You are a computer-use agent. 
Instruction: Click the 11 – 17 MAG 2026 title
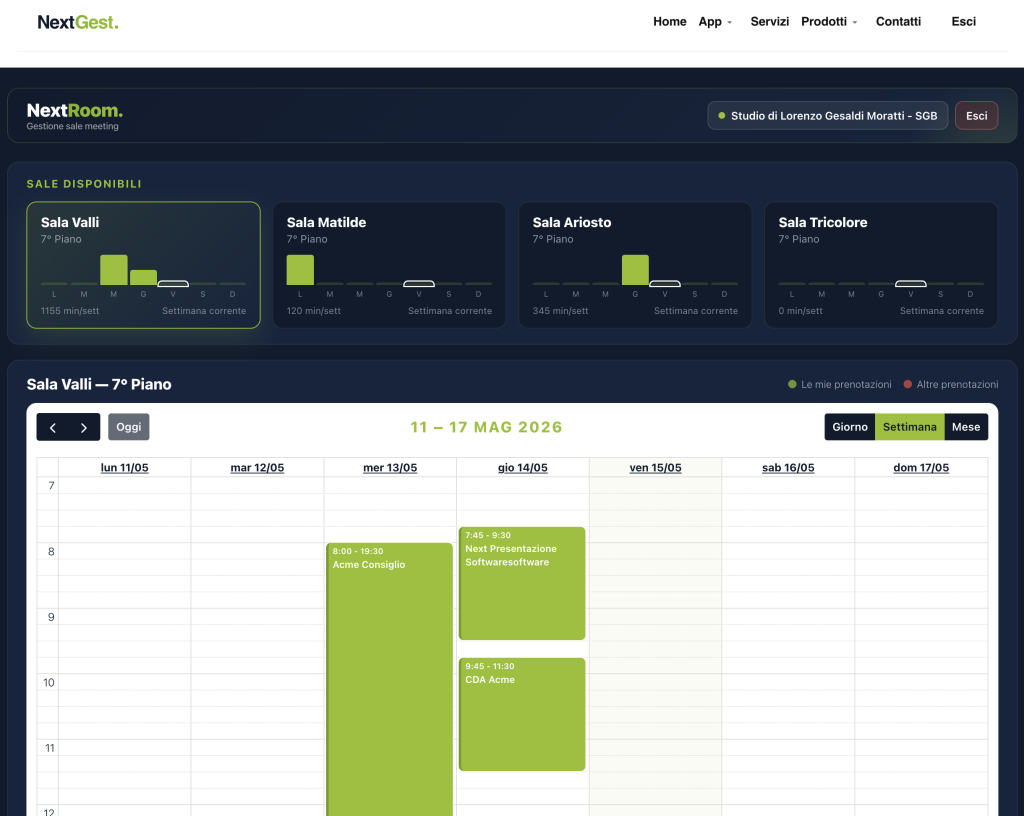click(487, 427)
